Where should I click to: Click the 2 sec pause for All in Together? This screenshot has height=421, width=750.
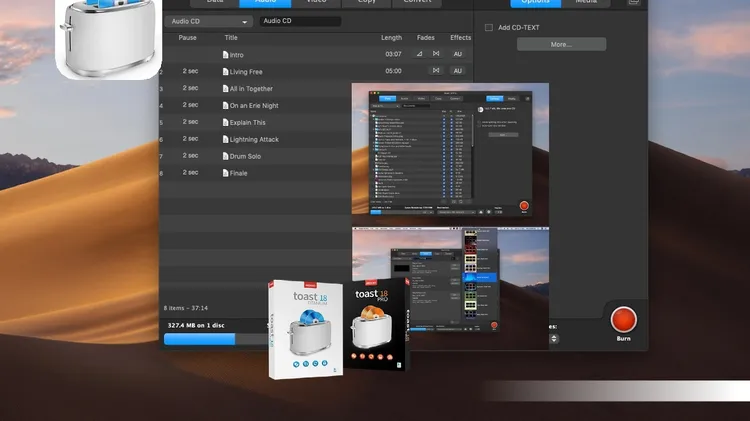pyautogui.click(x=190, y=88)
